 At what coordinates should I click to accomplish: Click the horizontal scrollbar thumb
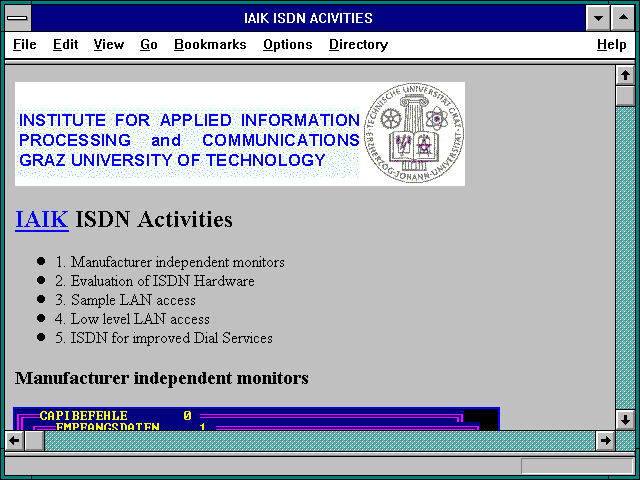35,441
